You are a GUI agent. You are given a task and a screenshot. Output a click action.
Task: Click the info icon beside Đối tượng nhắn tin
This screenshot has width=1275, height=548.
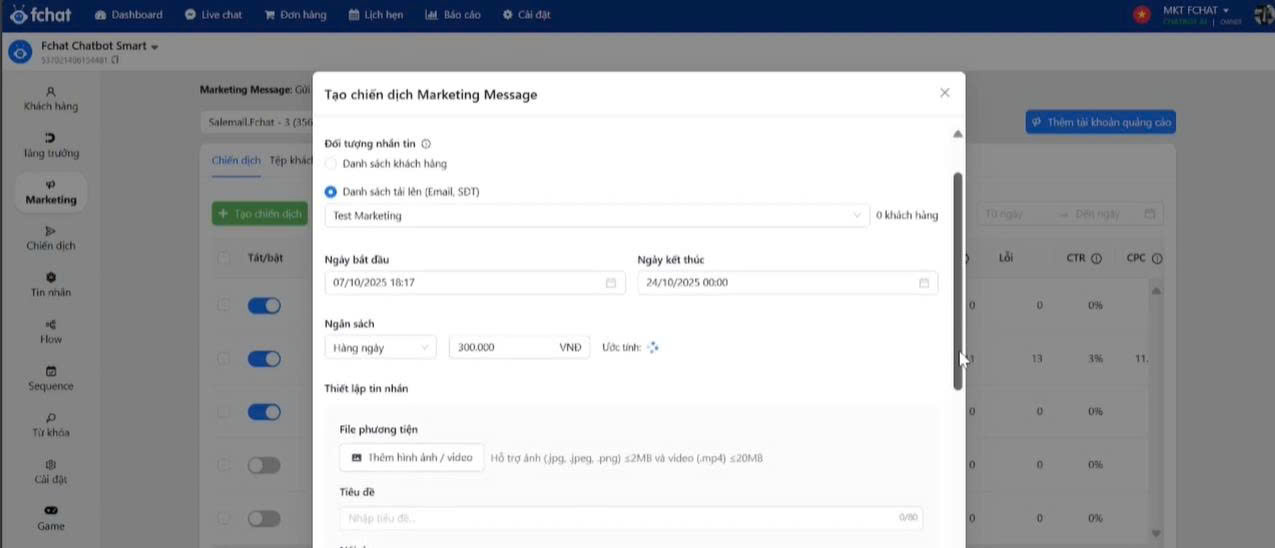tap(426, 144)
